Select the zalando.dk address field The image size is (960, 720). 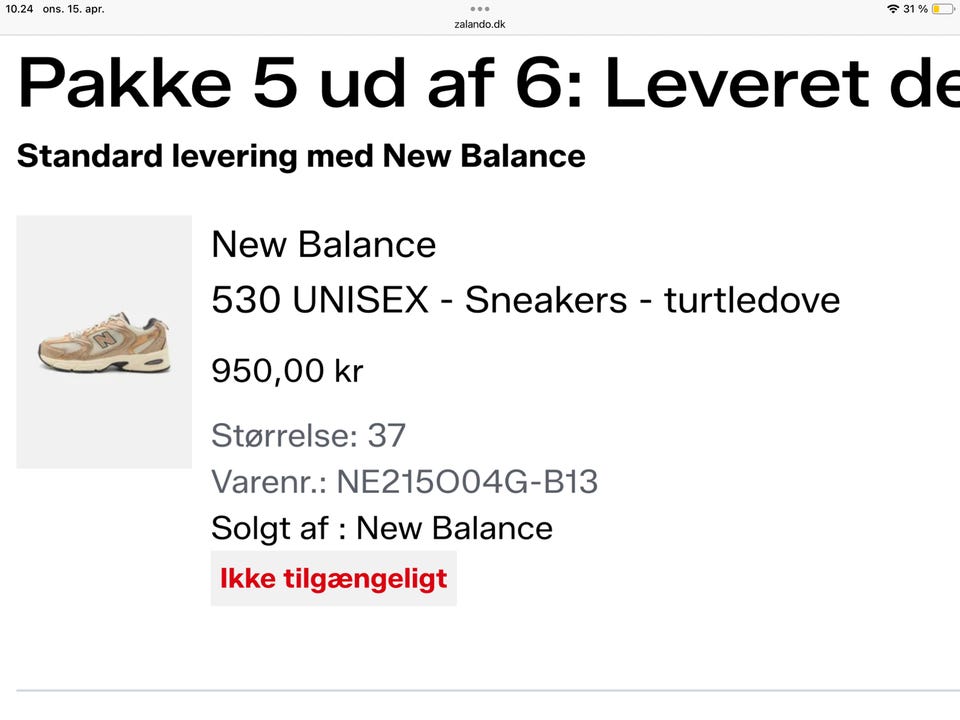(480, 24)
